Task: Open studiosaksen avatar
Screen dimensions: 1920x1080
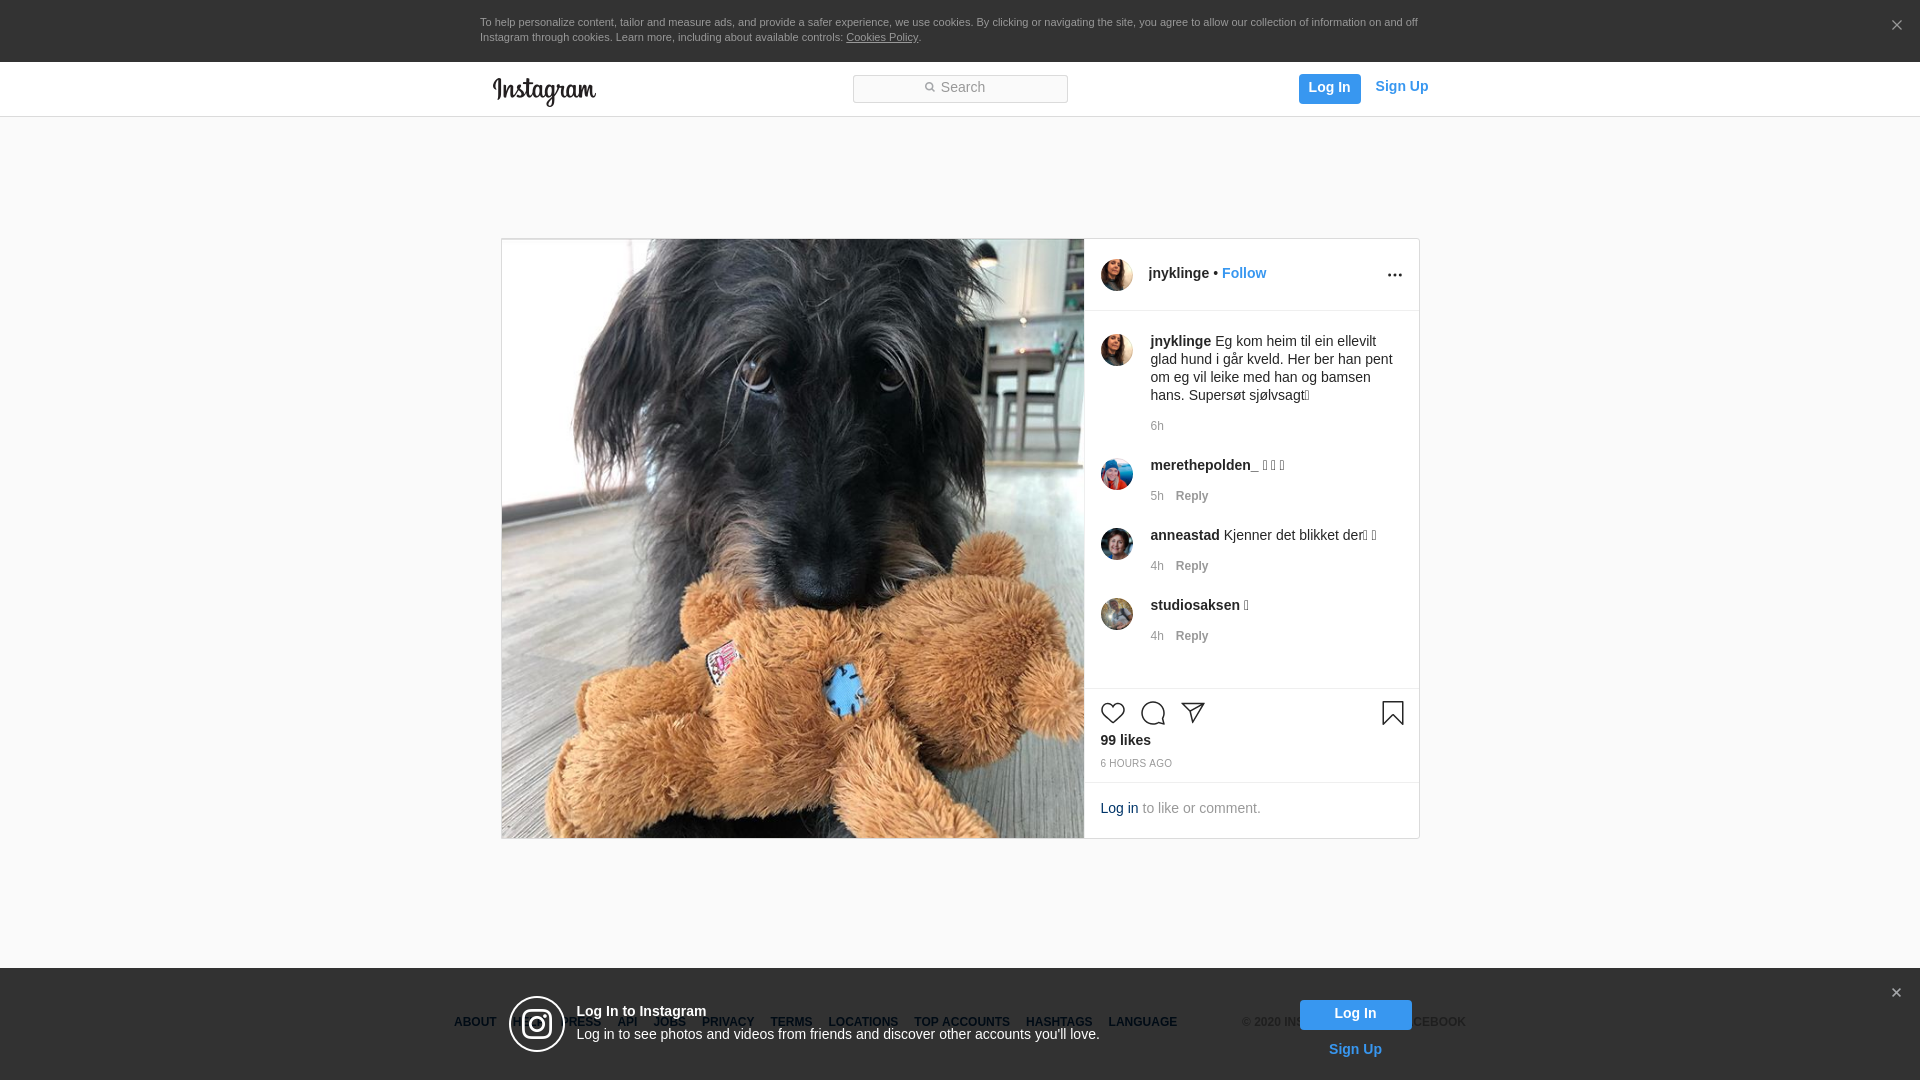Action: [x=1116, y=614]
